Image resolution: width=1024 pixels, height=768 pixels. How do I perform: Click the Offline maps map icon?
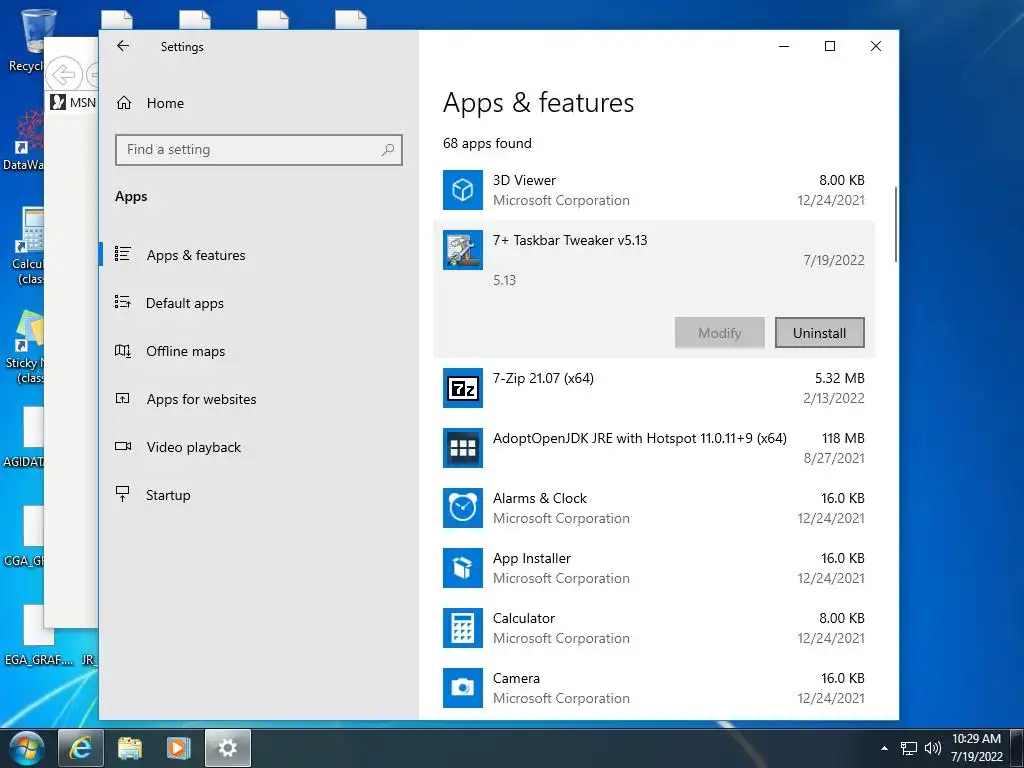coord(123,351)
